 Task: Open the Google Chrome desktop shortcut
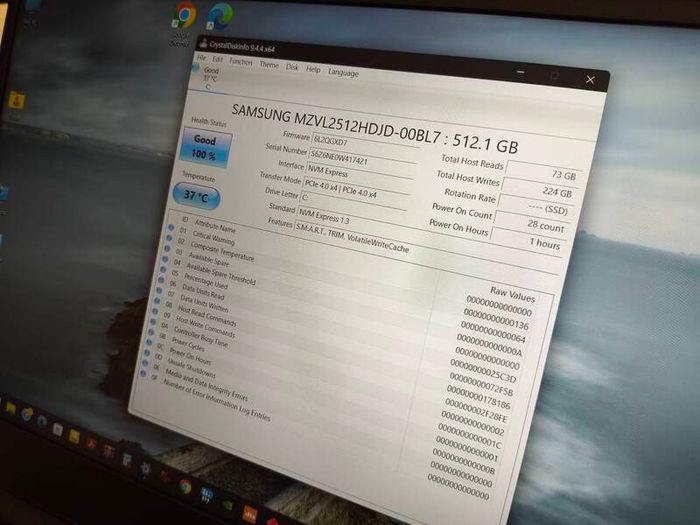tap(184, 15)
